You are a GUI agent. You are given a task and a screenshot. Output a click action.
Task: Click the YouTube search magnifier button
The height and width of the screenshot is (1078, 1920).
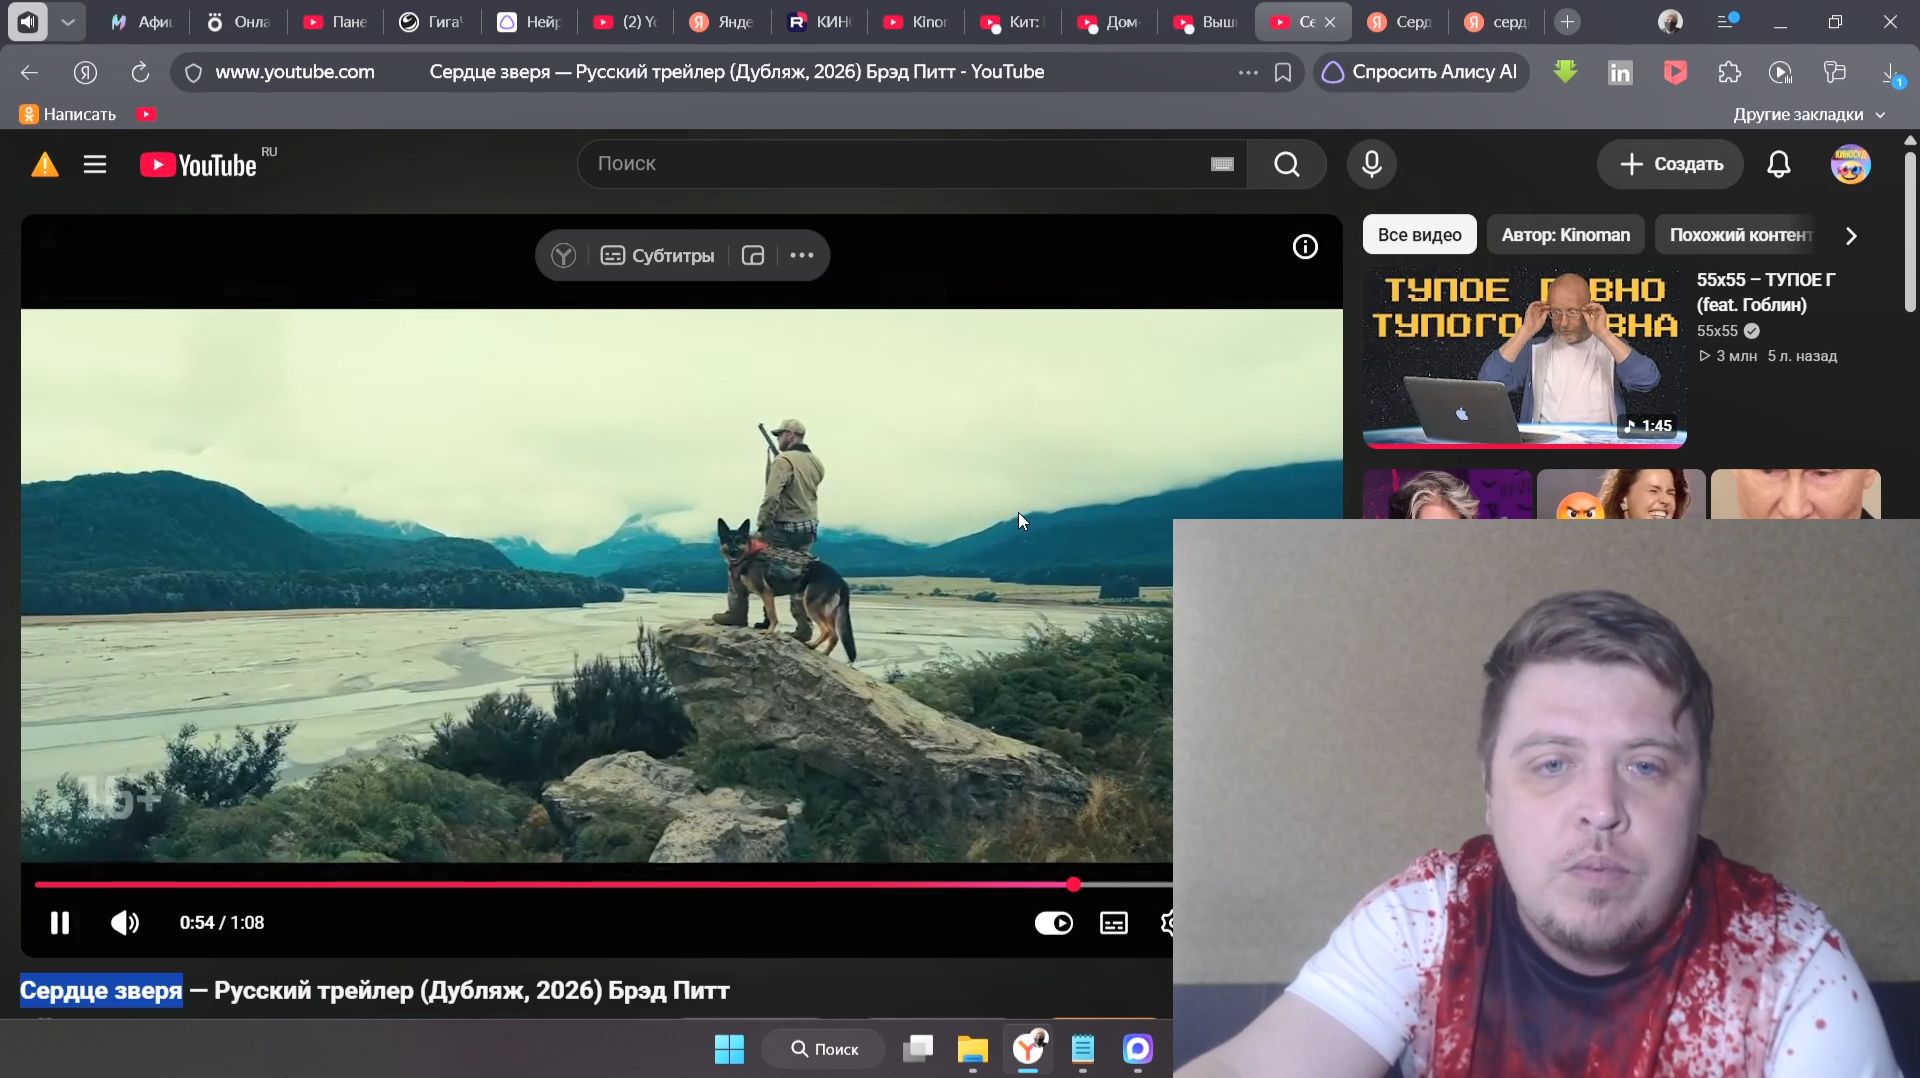pyautogui.click(x=1287, y=164)
